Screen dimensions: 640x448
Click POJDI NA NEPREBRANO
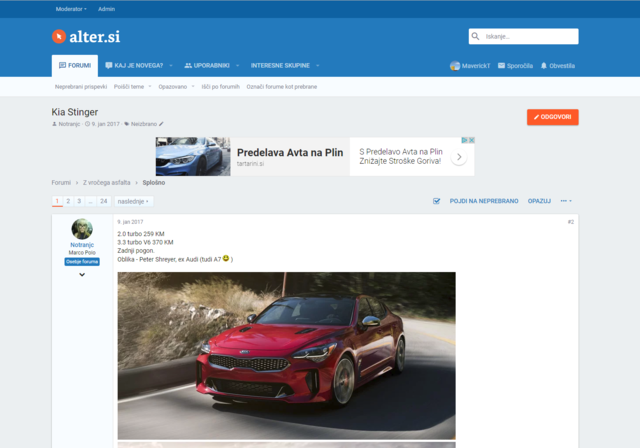[x=484, y=201]
